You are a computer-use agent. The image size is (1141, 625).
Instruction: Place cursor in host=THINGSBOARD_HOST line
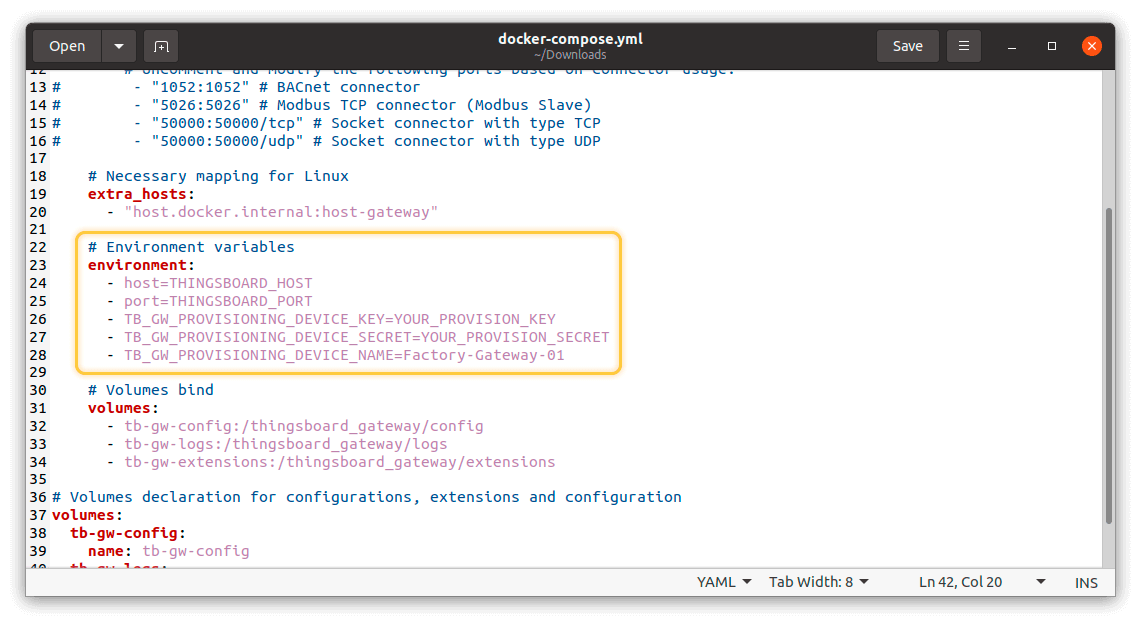[x=218, y=283]
